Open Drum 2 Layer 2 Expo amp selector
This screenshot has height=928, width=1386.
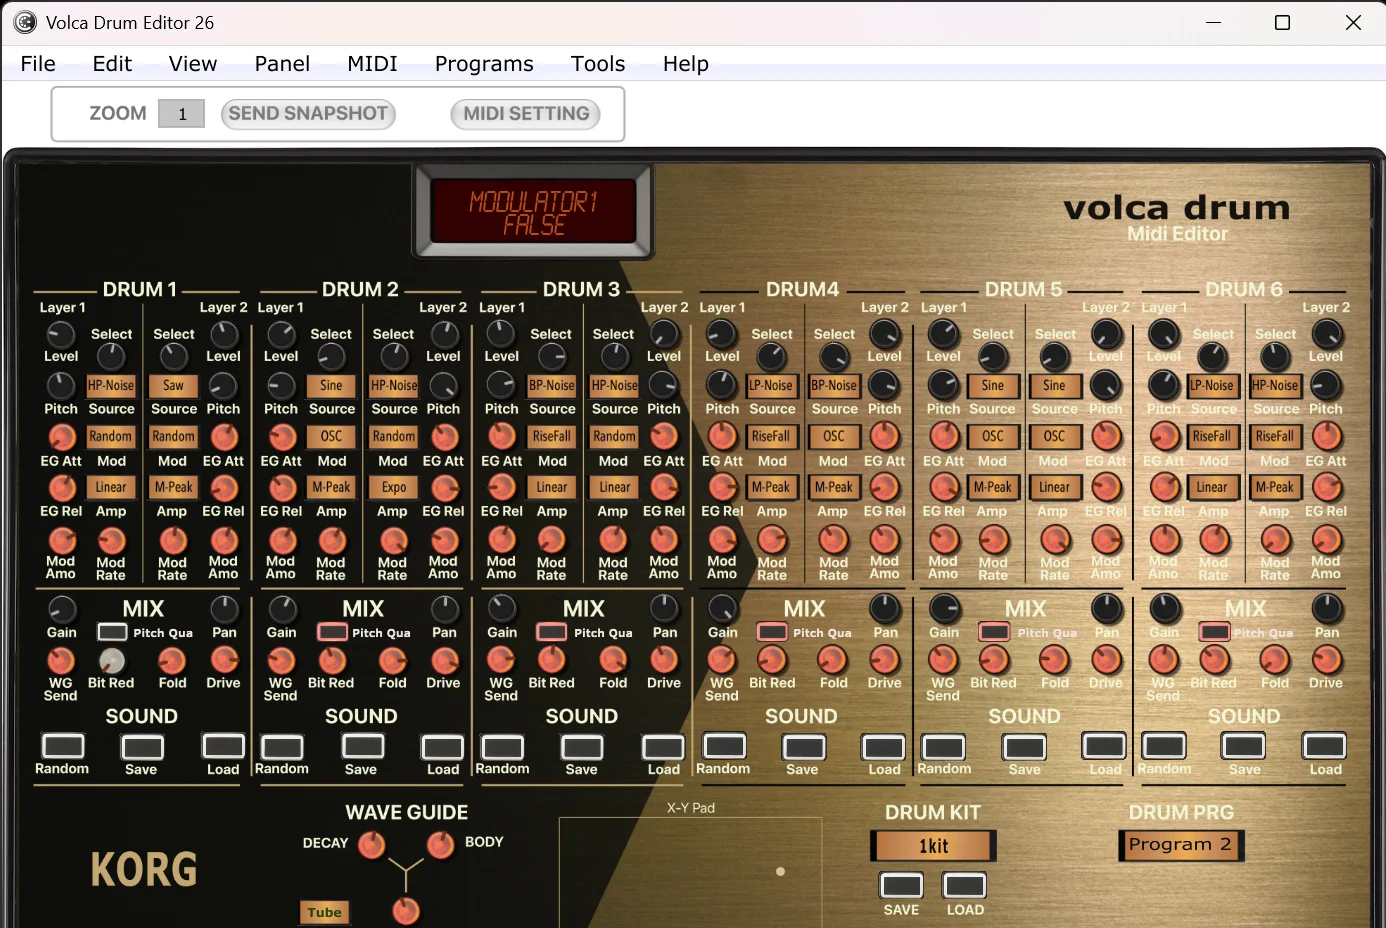(394, 488)
